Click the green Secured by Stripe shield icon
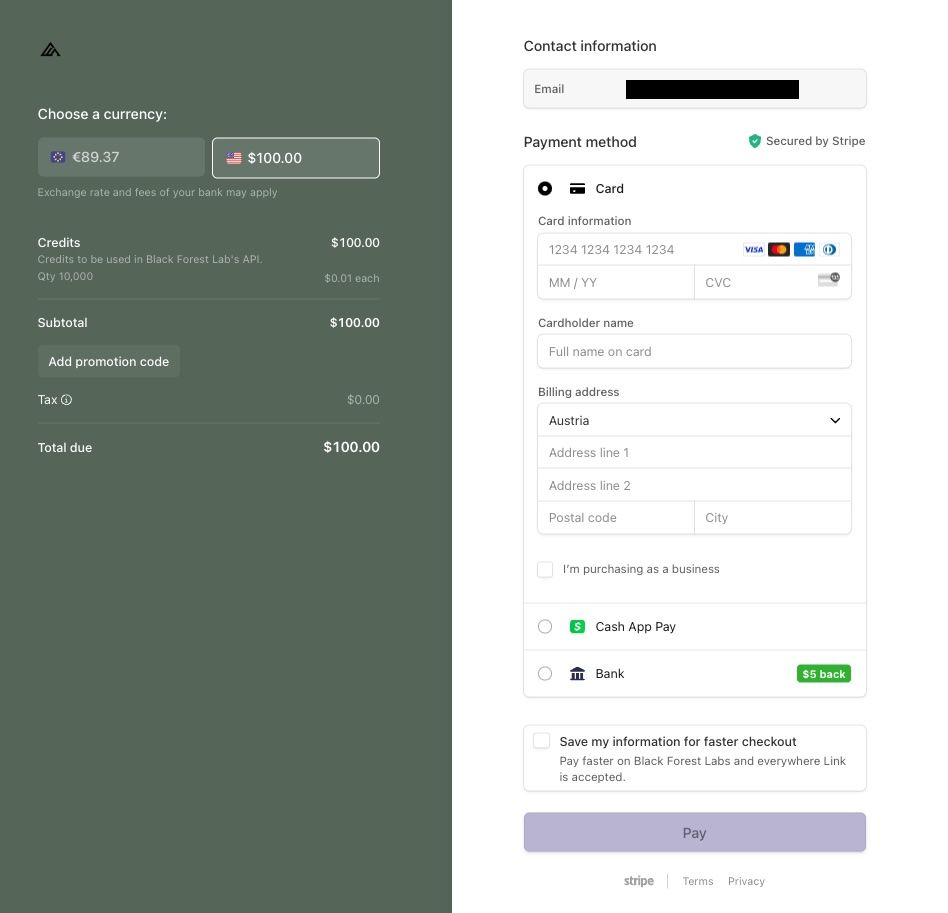This screenshot has height=913, width=948. tap(755, 141)
